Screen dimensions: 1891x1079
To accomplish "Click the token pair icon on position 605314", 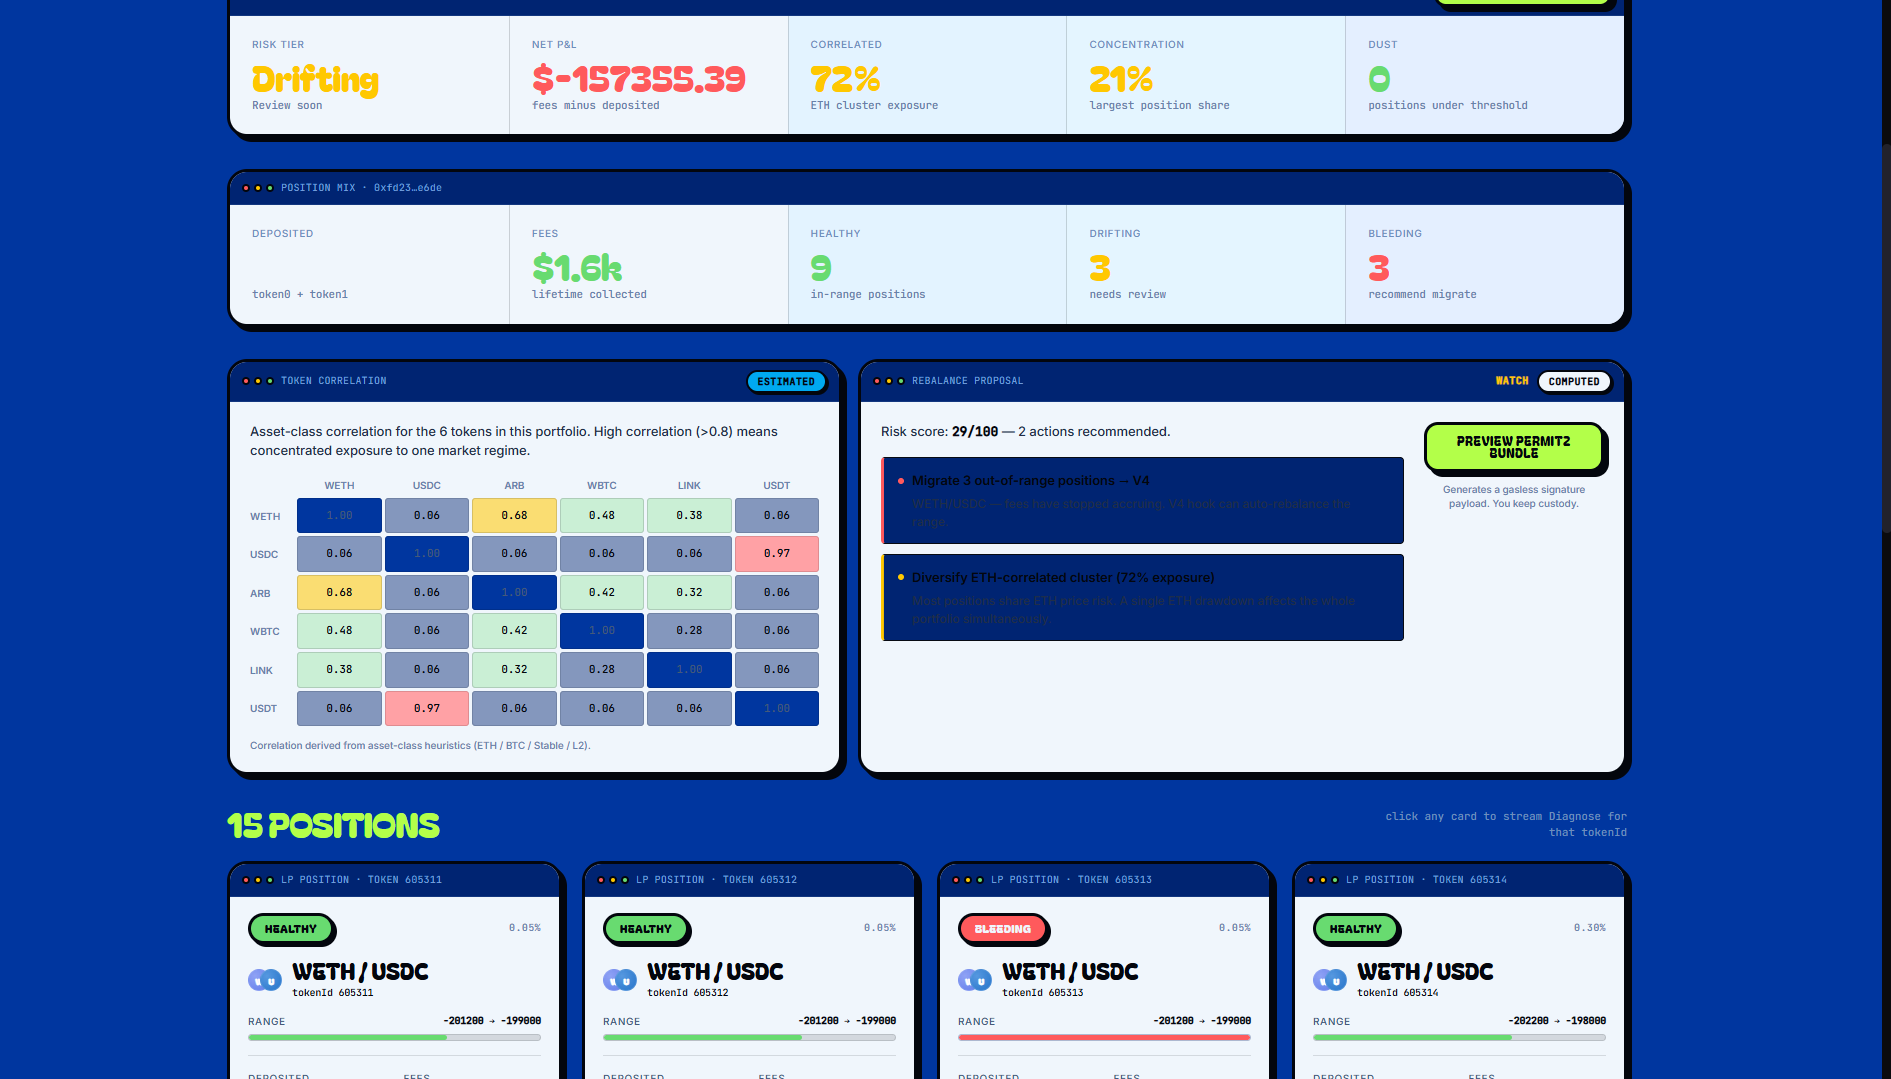I will [1330, 980].
